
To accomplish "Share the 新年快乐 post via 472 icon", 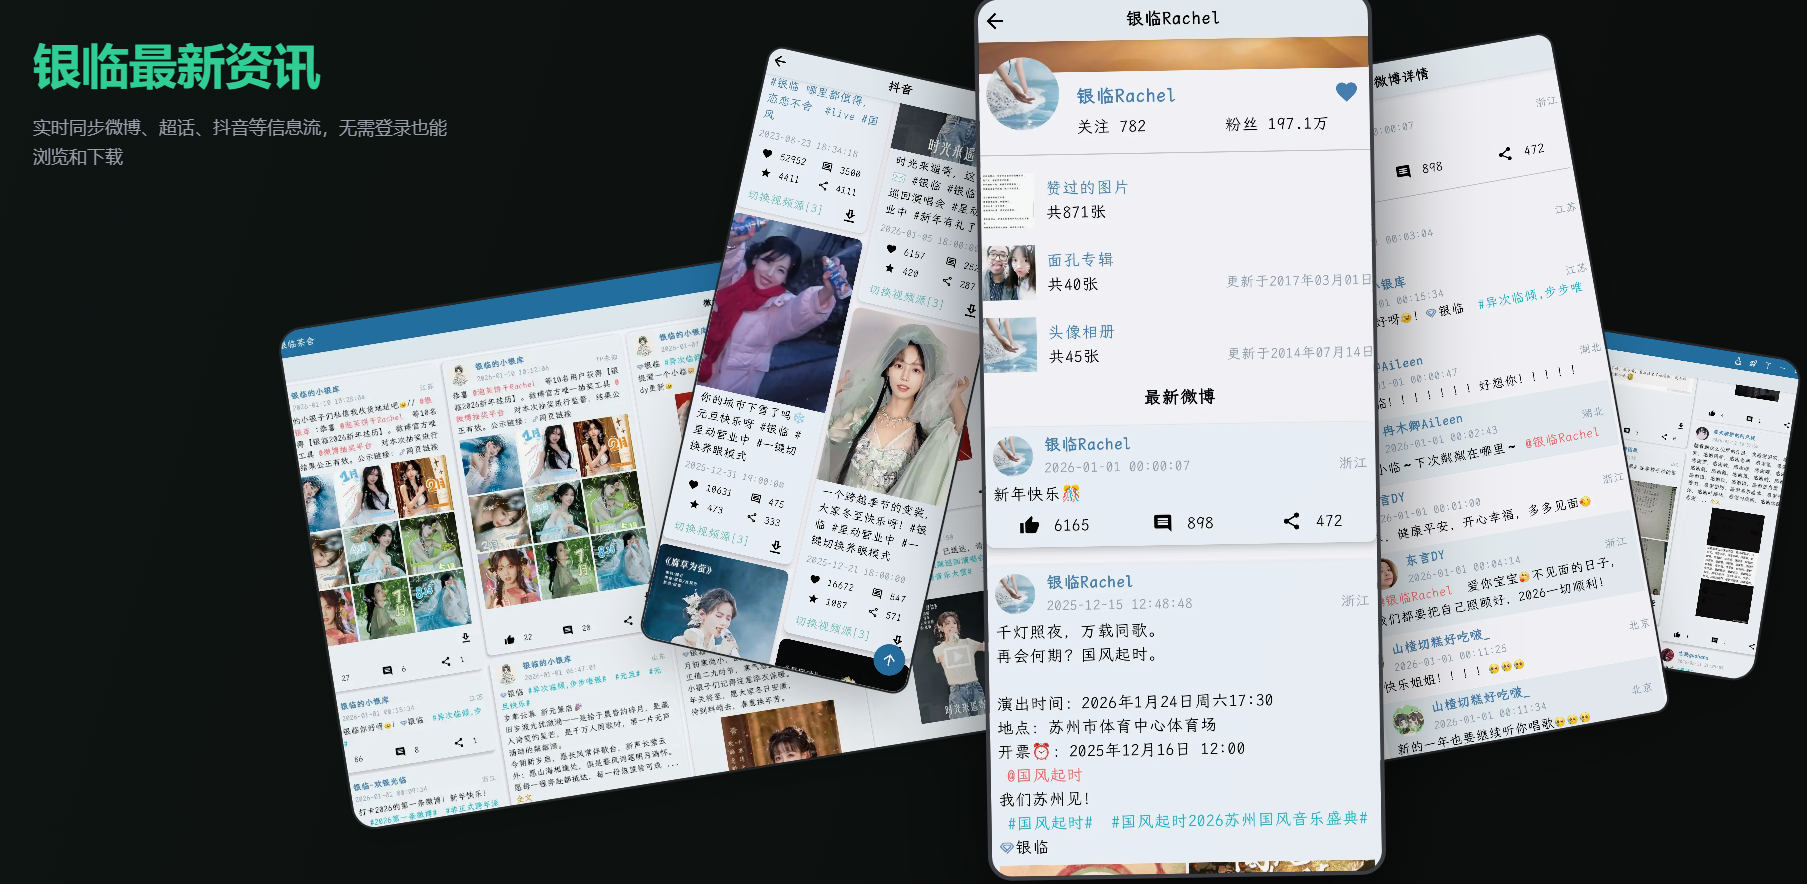I will pos(1292,521).
